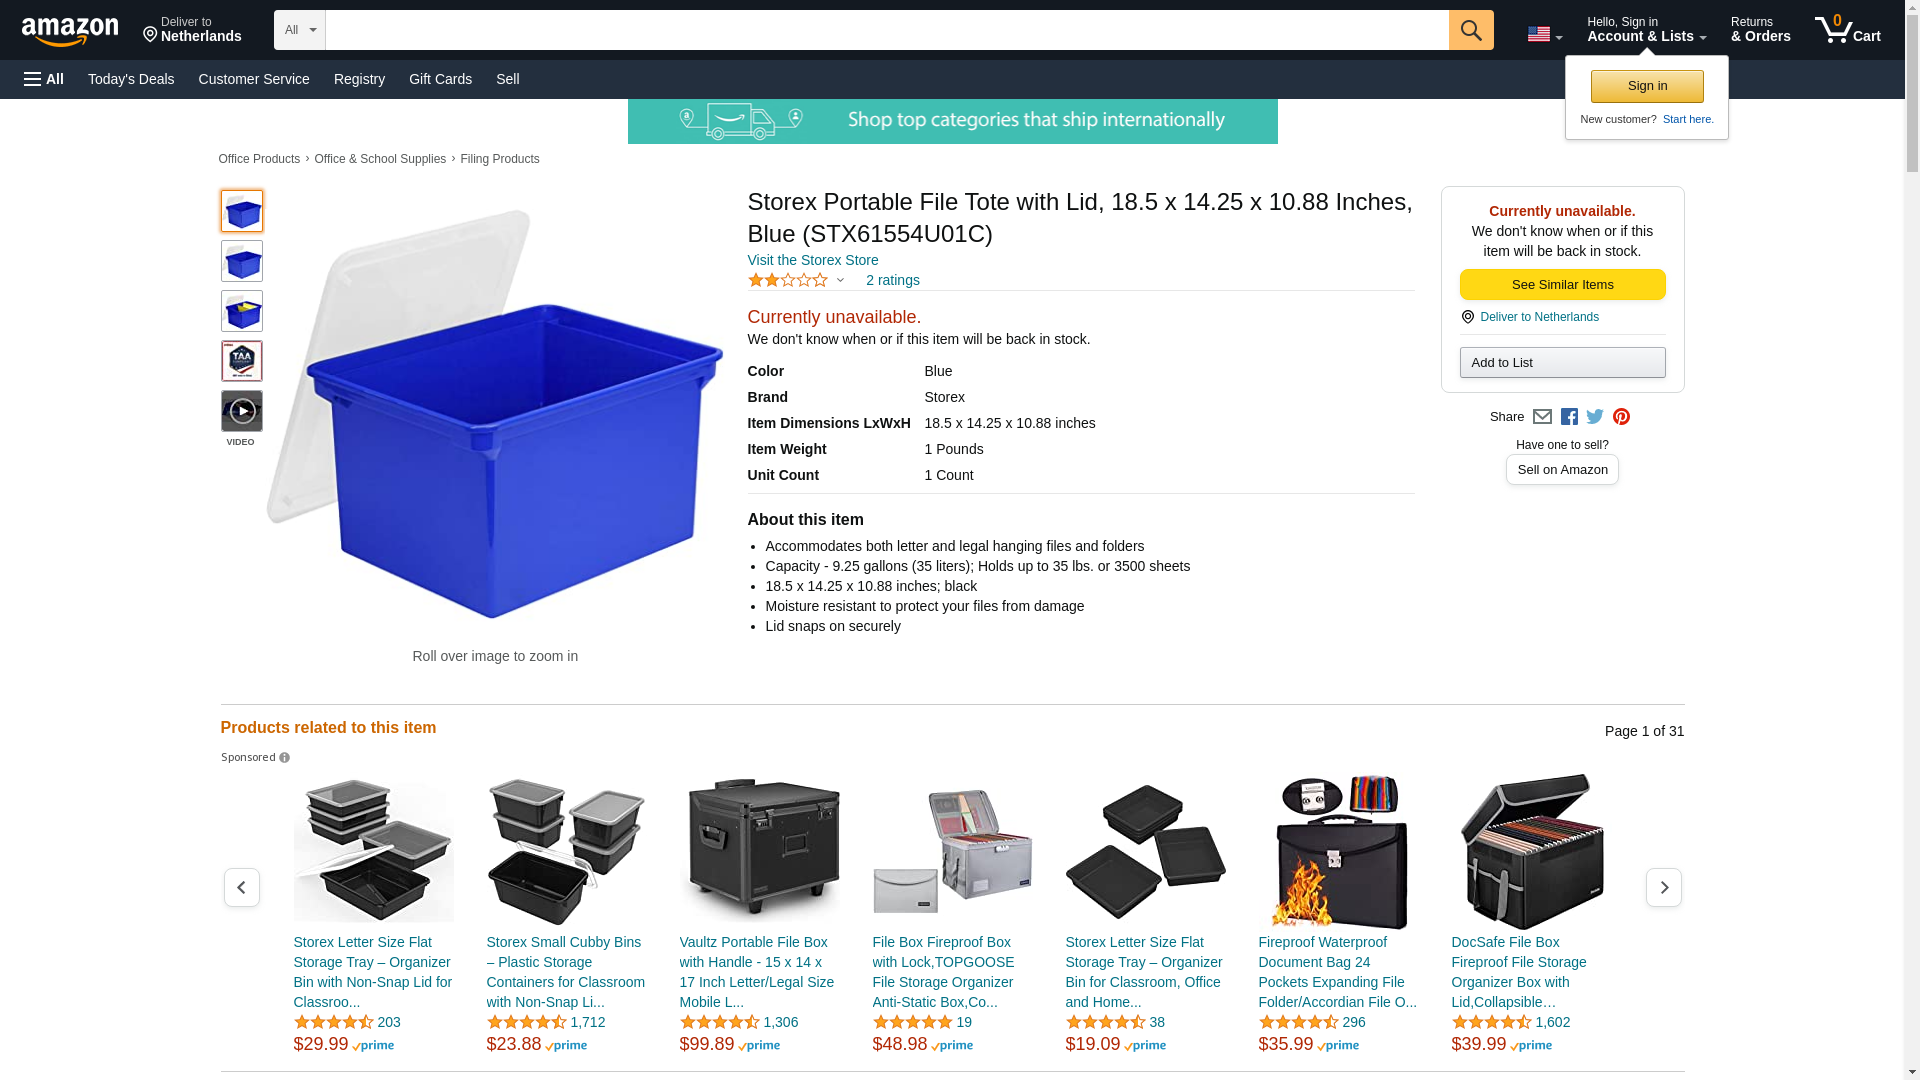
Task: Expand the All search category dropdown
Action: tap(299, 30)
